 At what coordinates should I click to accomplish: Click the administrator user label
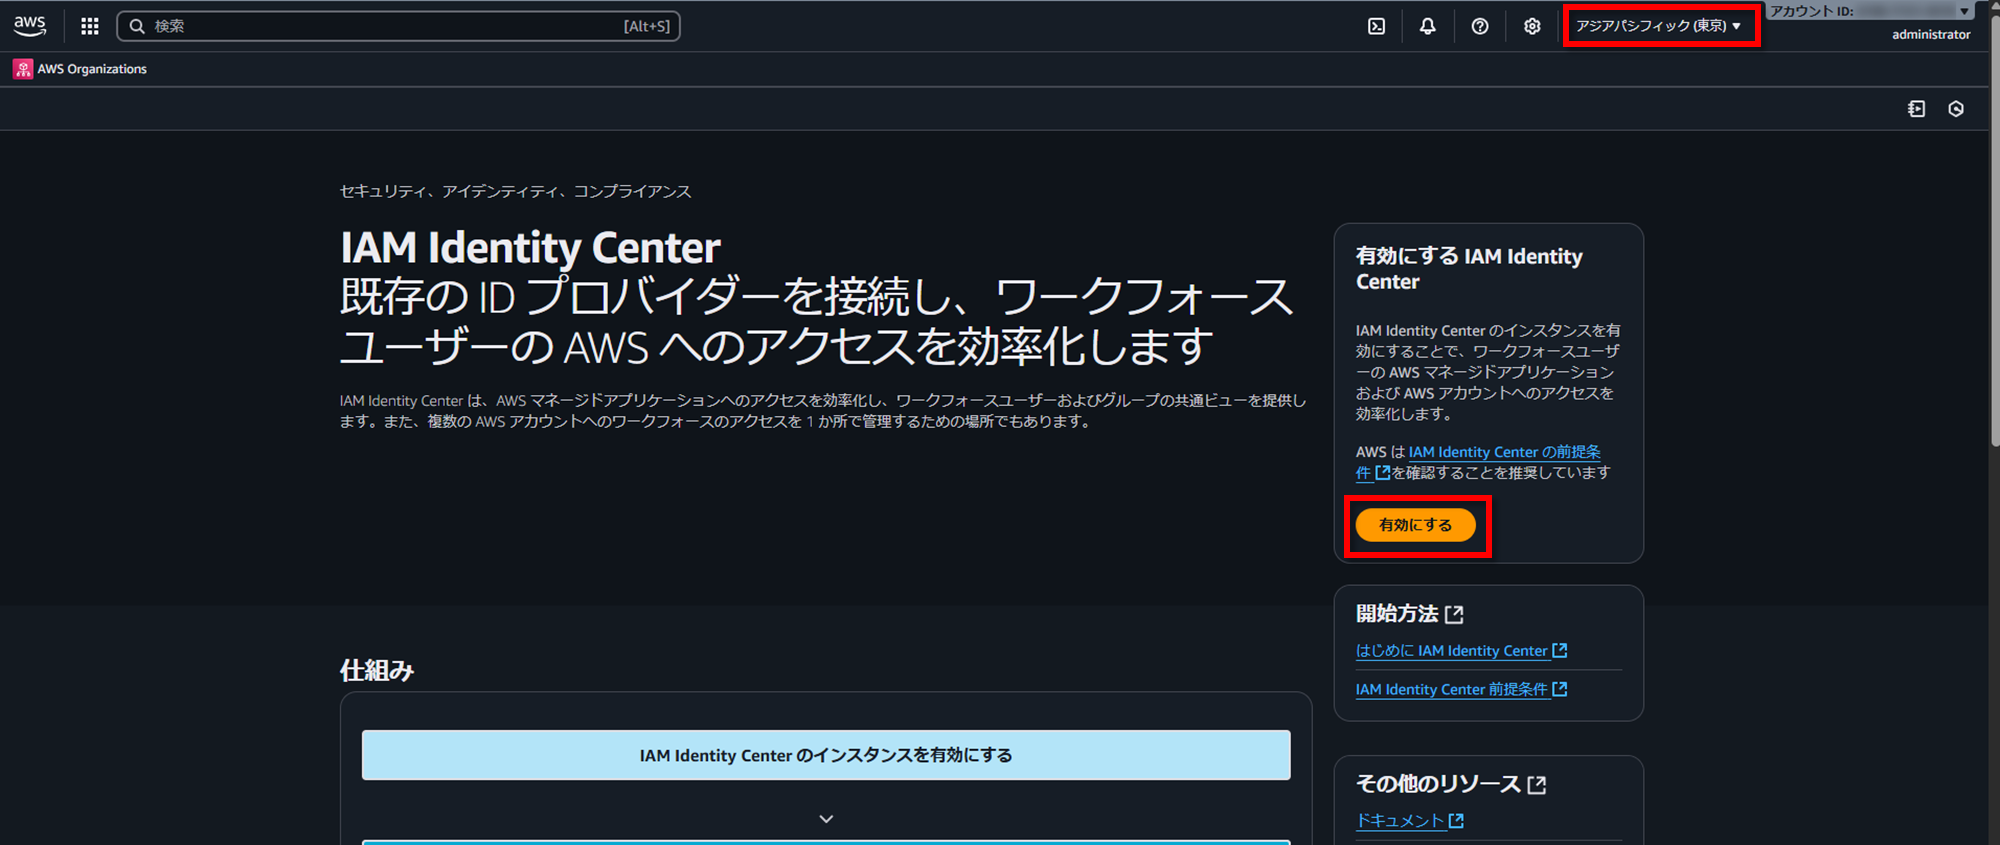tap(1931, 34)
